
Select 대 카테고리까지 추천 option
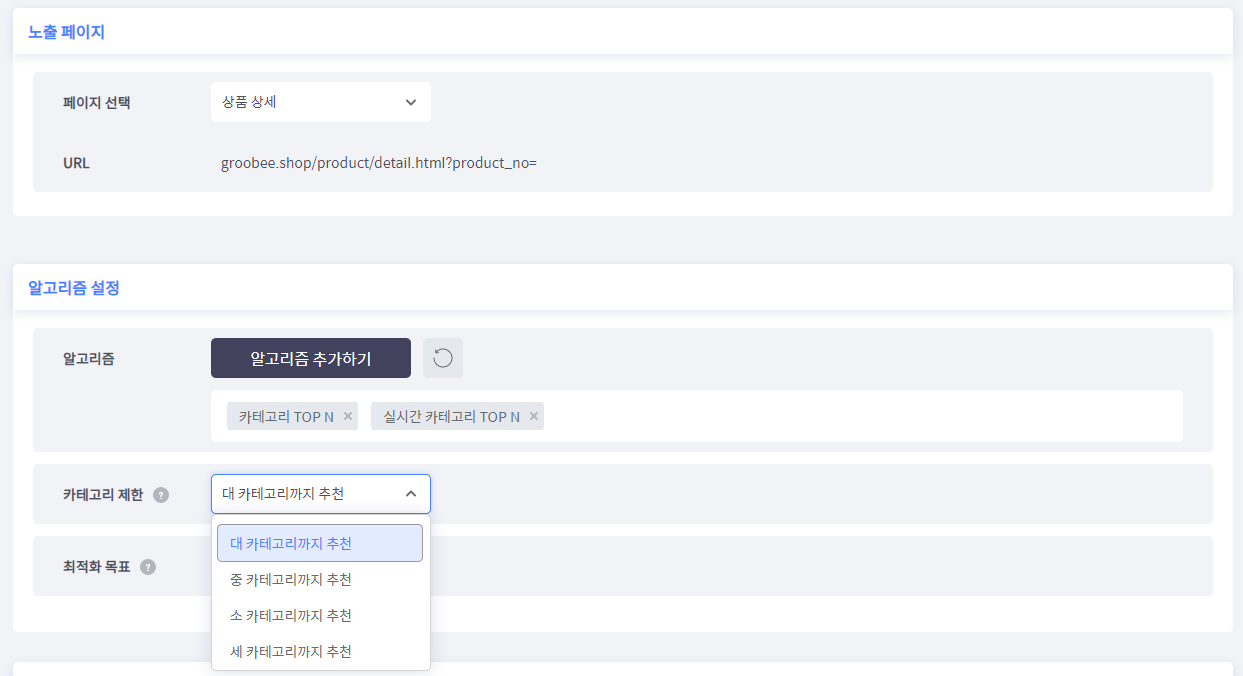pos(320,543)
